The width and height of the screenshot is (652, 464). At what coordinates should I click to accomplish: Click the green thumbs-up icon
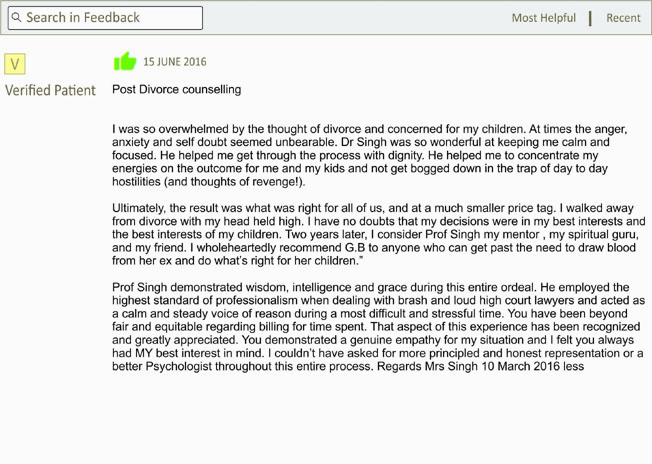(x=125, y=62)
